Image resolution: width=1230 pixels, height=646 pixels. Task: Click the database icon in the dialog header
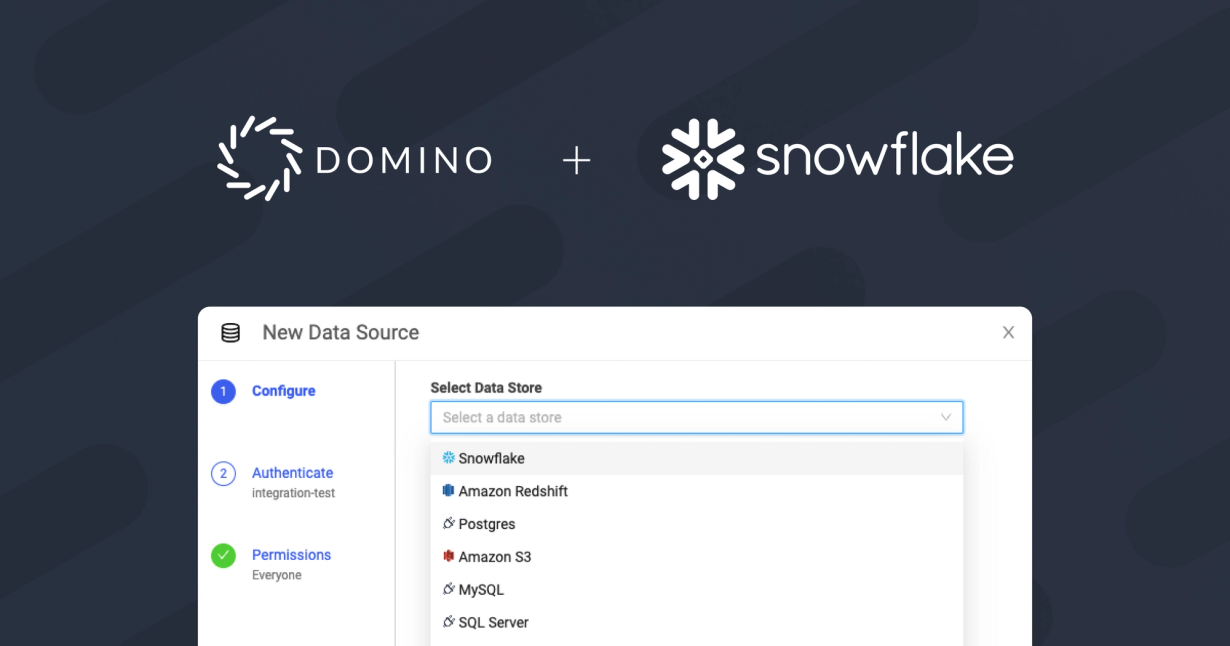(x=228, y=331)
